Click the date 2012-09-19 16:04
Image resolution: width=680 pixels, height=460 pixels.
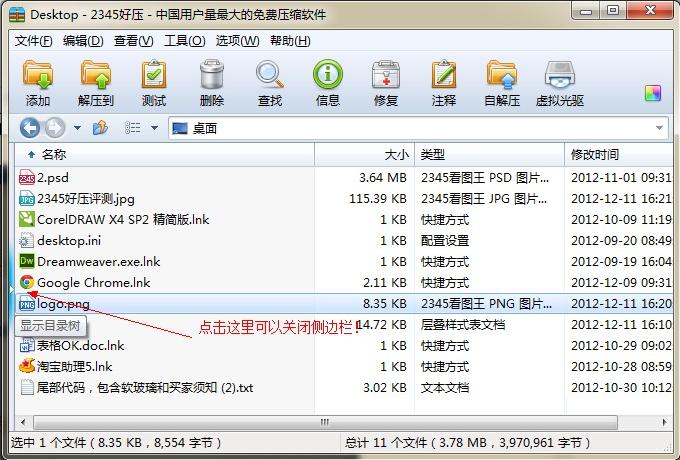click(x=621, y=262)
